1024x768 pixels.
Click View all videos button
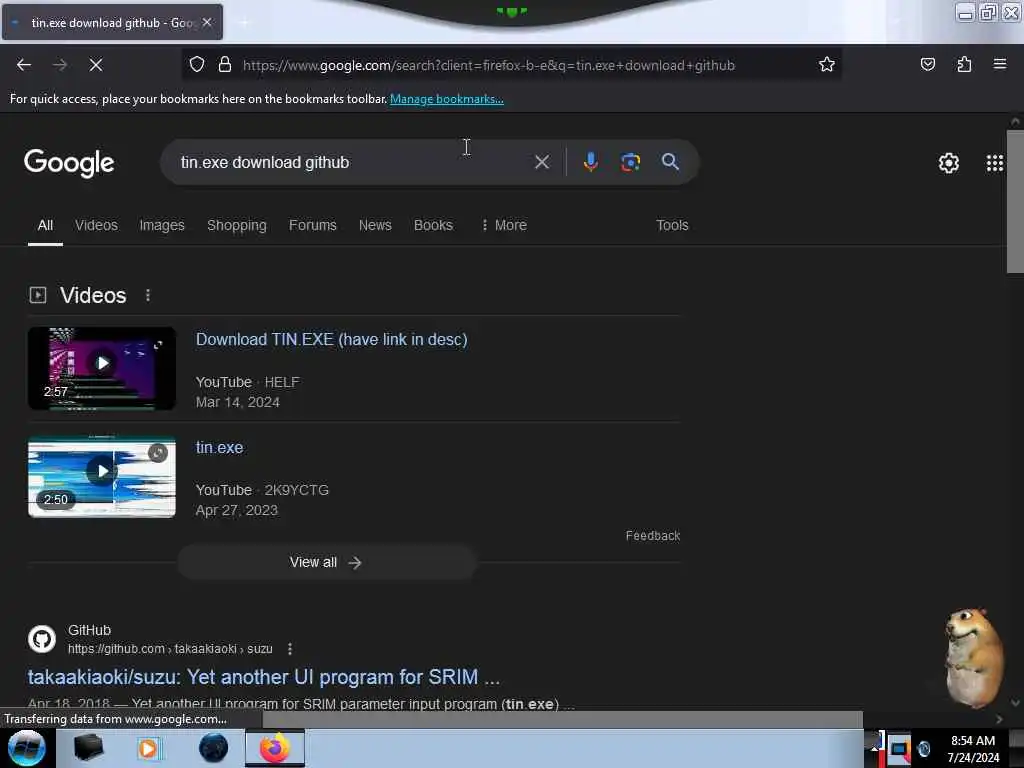tap(327, 562)
